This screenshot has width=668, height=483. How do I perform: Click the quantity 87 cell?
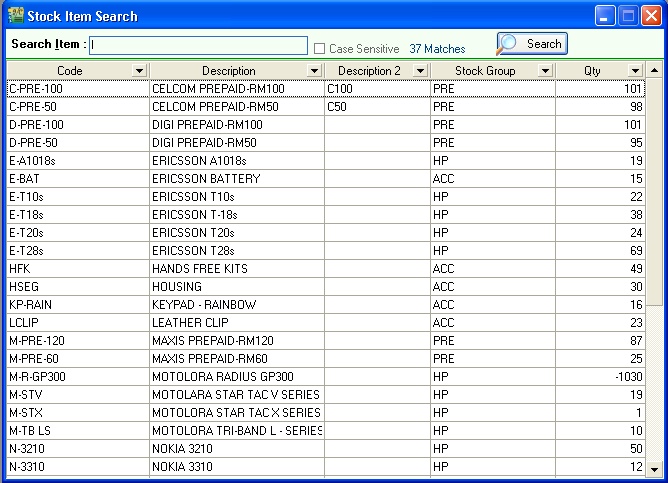click(x=600, y=341)
